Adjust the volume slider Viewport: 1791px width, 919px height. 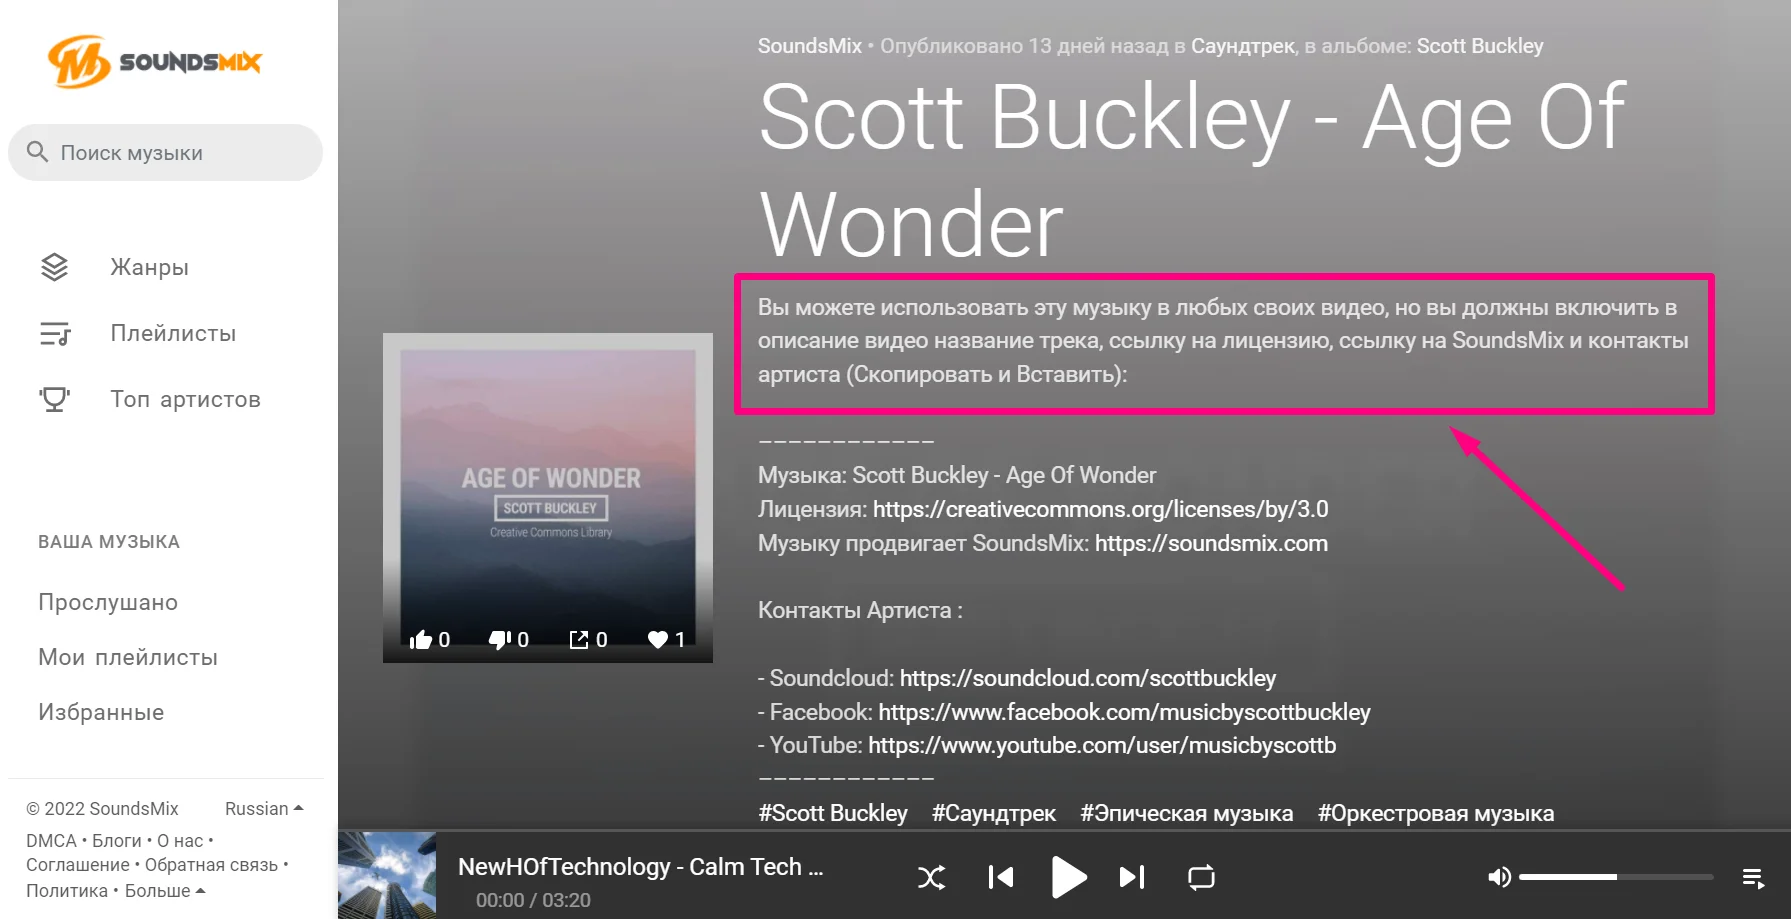(x=1616, y=877)
